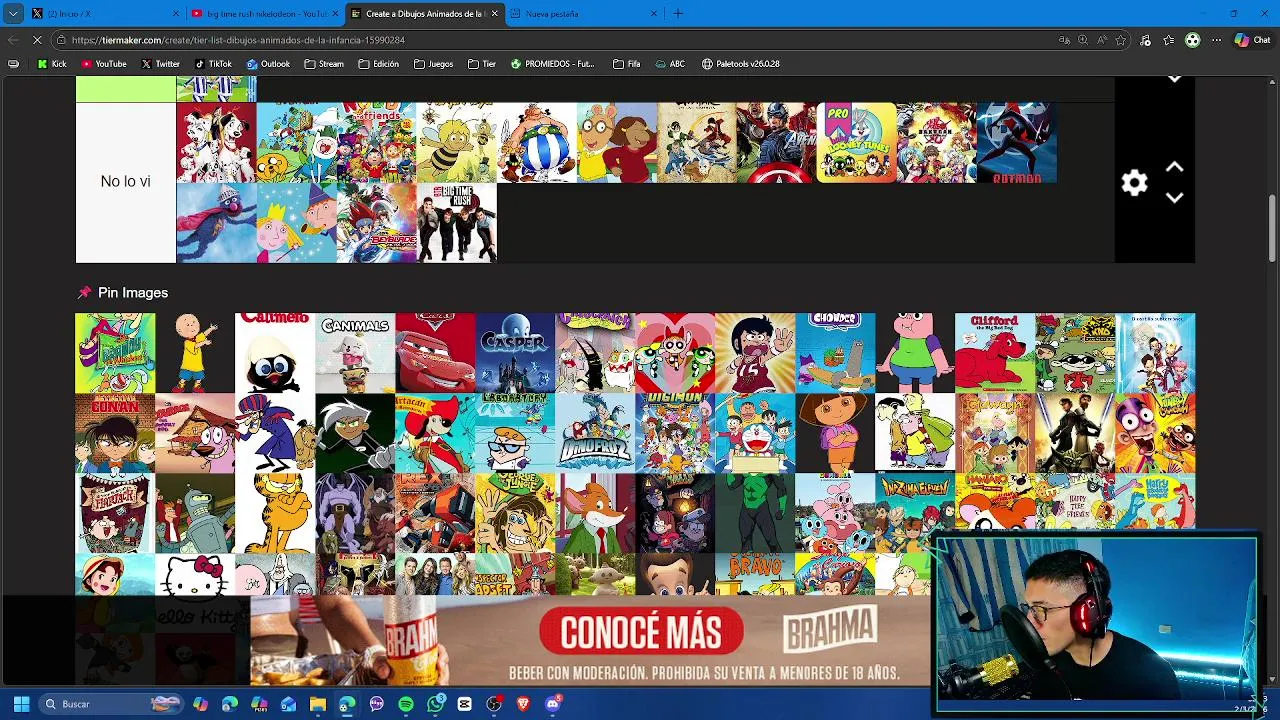Open the Paletools v26.0.28 bookmark
The height and width of the screenshot is (720, 1280).
(740, 64)
